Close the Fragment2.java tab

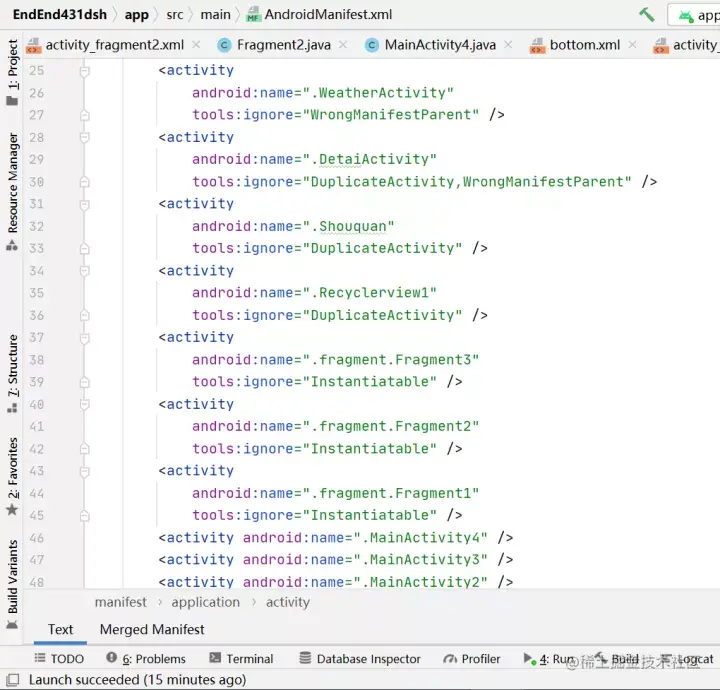(x=343, y=45)
